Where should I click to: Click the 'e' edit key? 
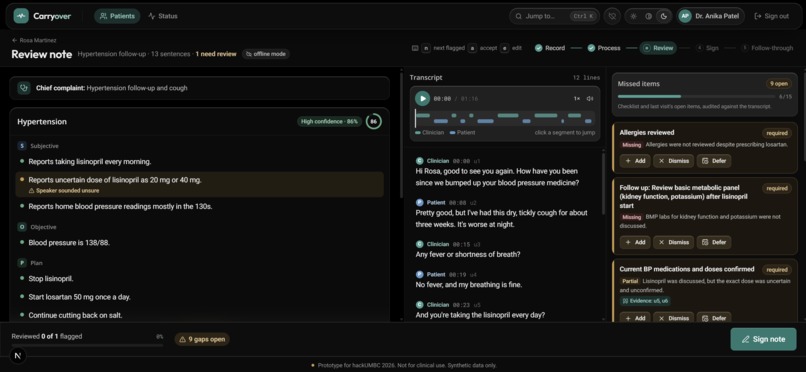click(504, 48)
